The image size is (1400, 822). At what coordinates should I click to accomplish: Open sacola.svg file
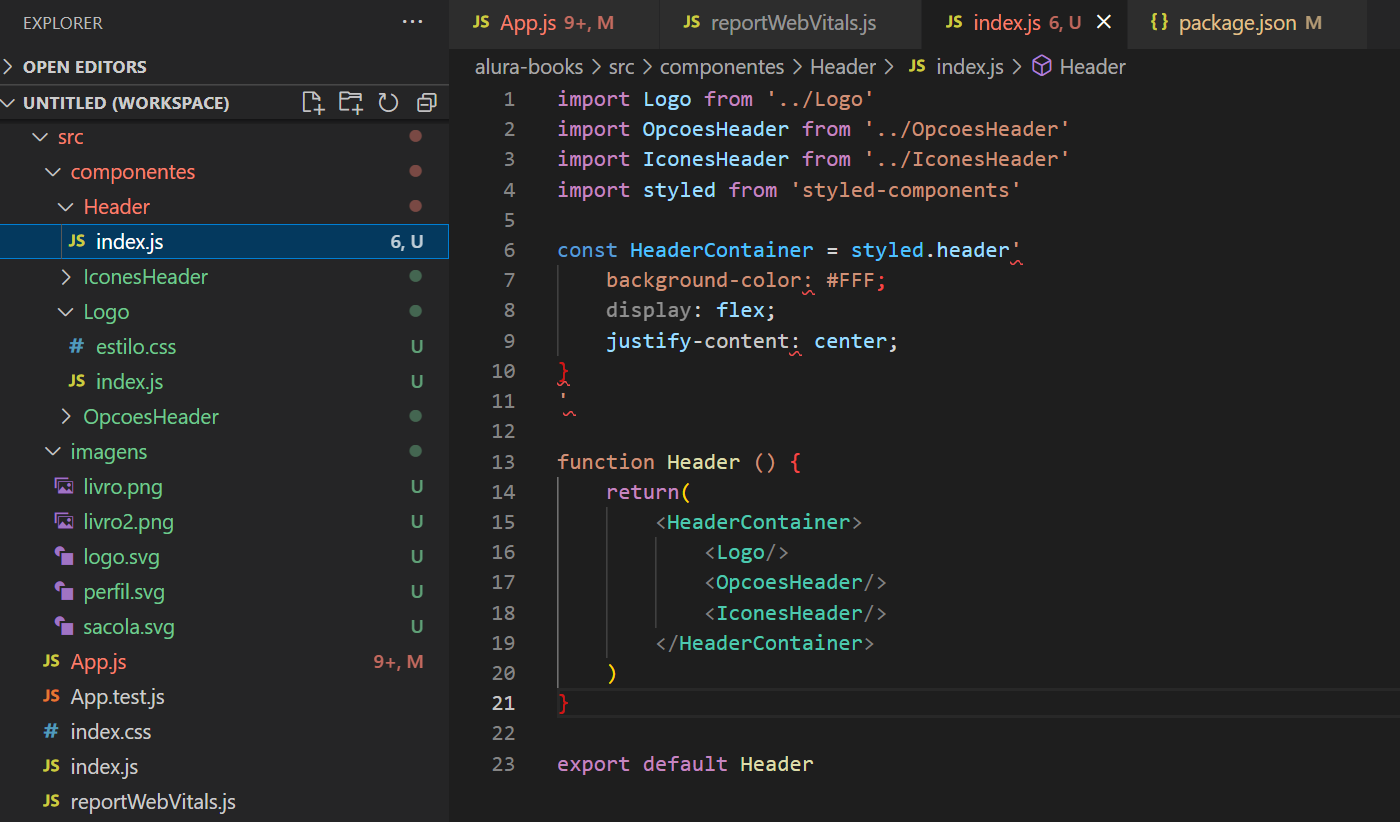(224, 627)
